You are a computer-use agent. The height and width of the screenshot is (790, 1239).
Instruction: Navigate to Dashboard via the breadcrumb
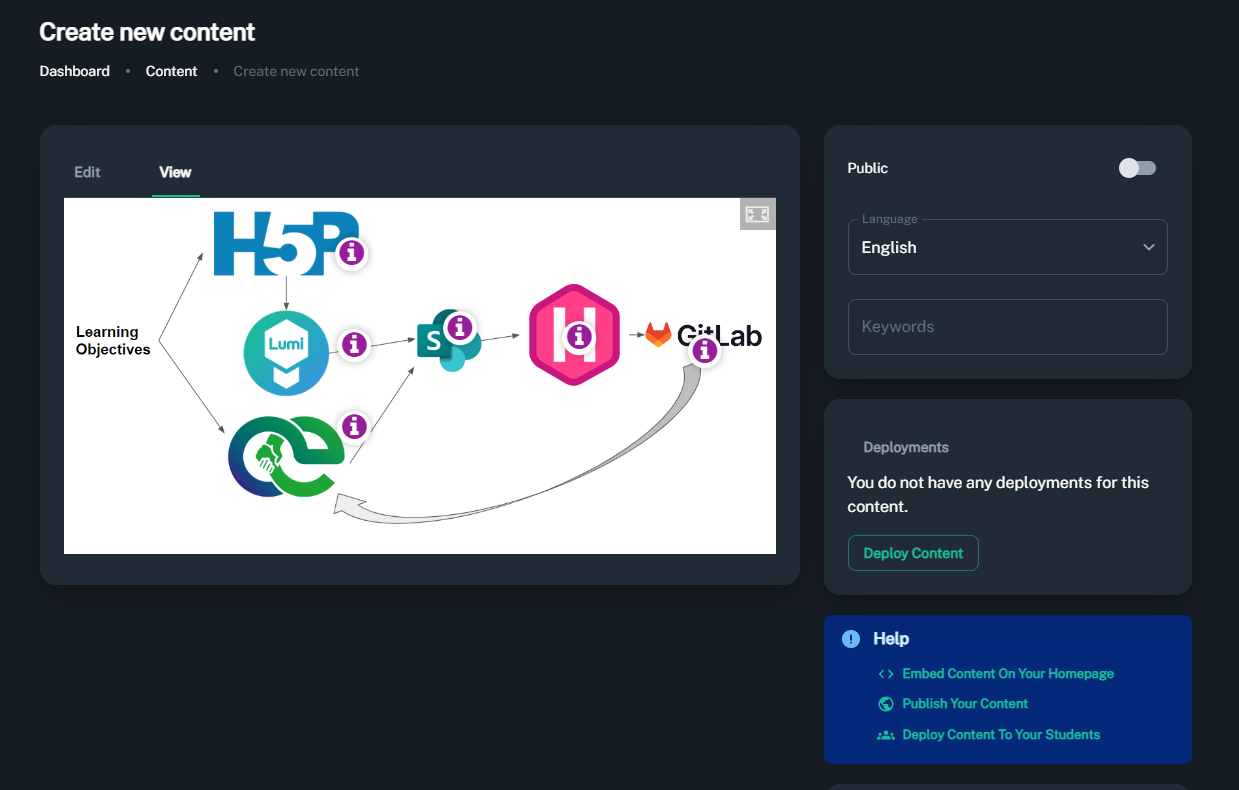tap(74, 71)
